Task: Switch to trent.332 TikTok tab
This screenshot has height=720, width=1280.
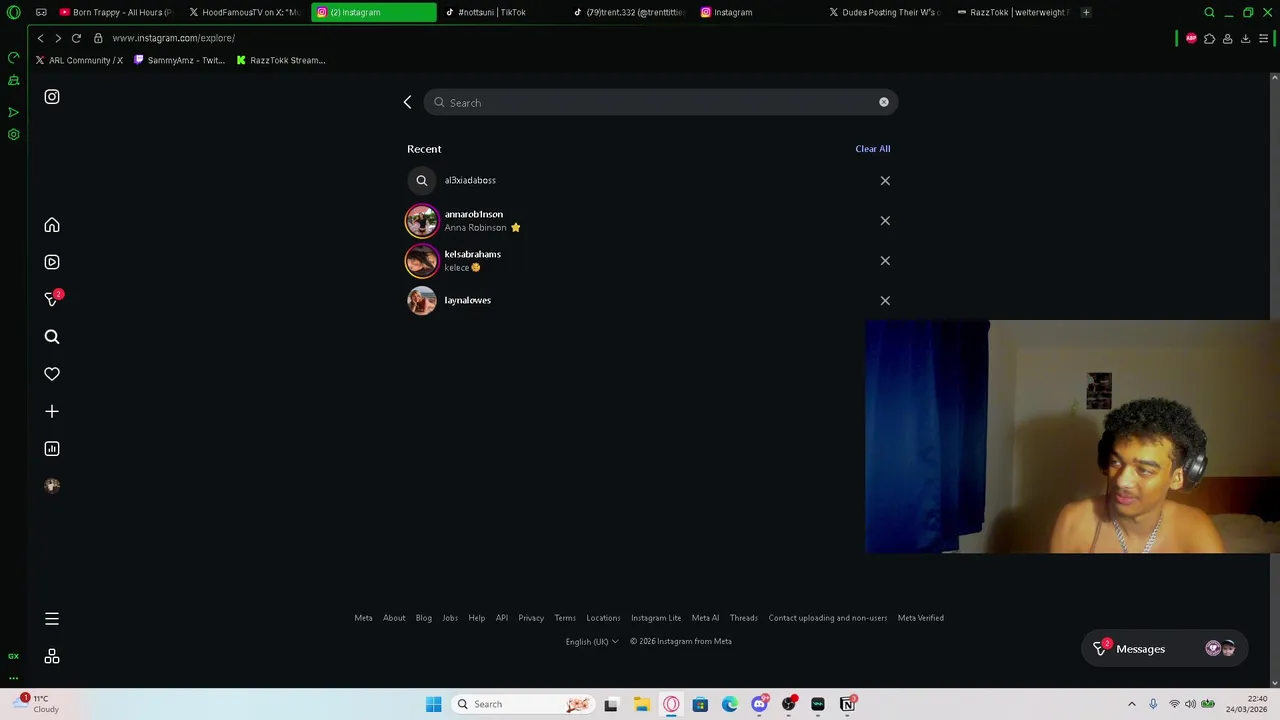Action: (630, 12)
